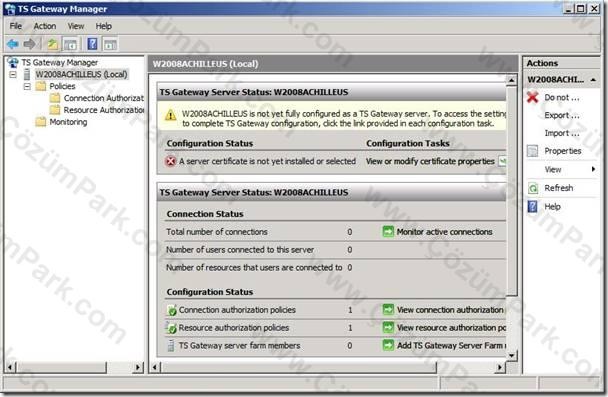Select W2008ACHILLEUS (Local) tree item label
Image resolution: width=608 pixels, height=397 pixels.
pos(81,74)
